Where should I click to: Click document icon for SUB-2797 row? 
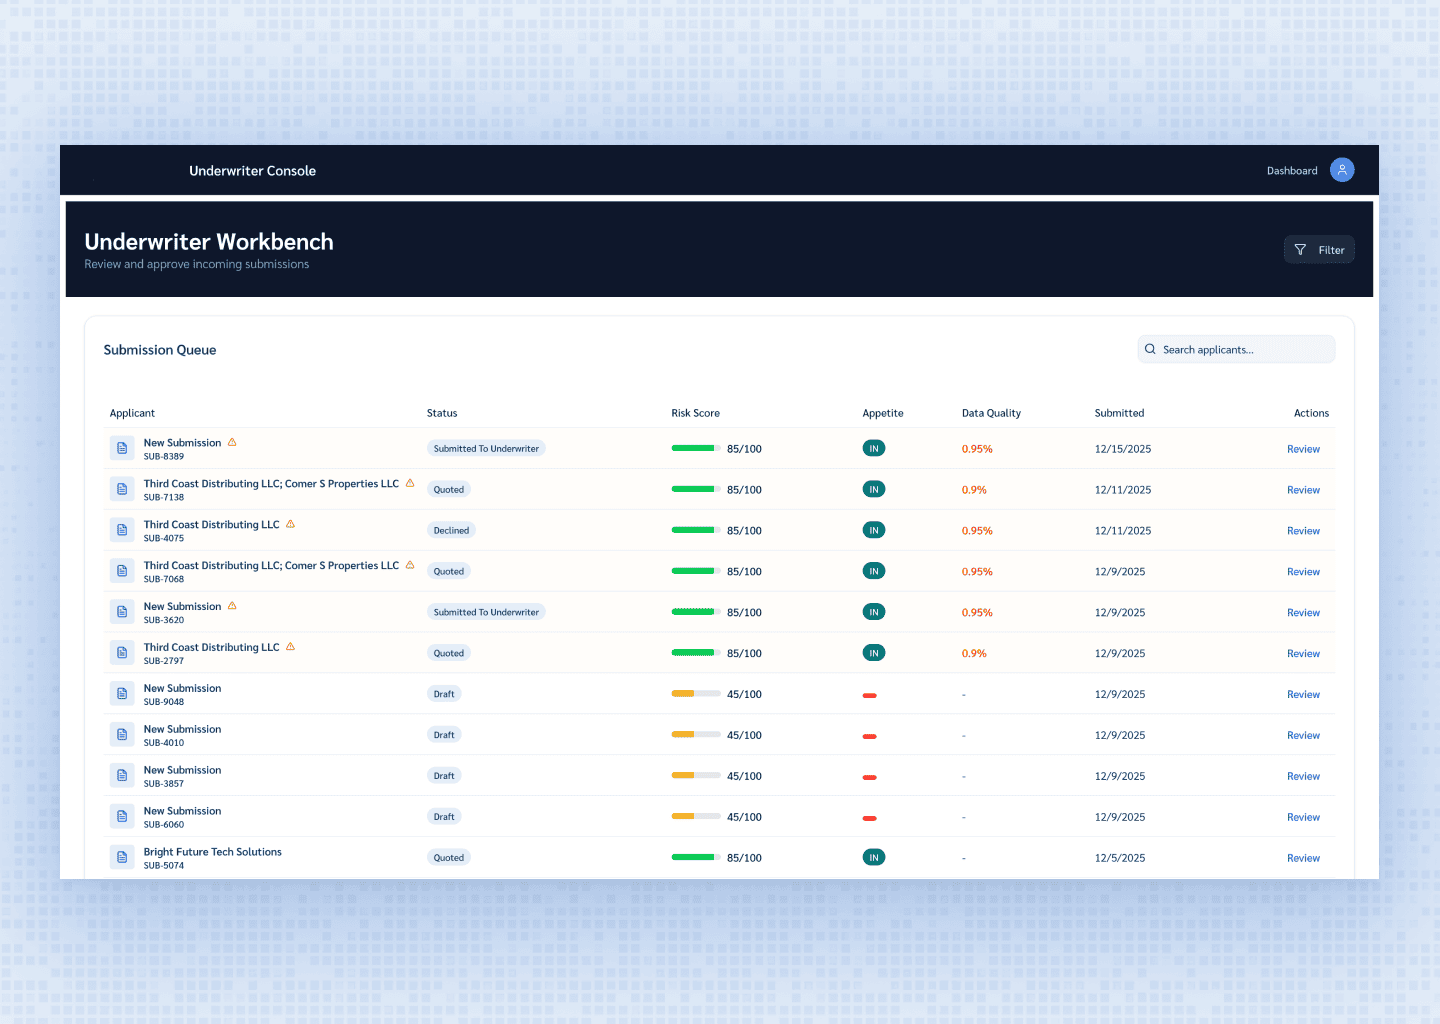pyautogui.click(x=122, y=653)
